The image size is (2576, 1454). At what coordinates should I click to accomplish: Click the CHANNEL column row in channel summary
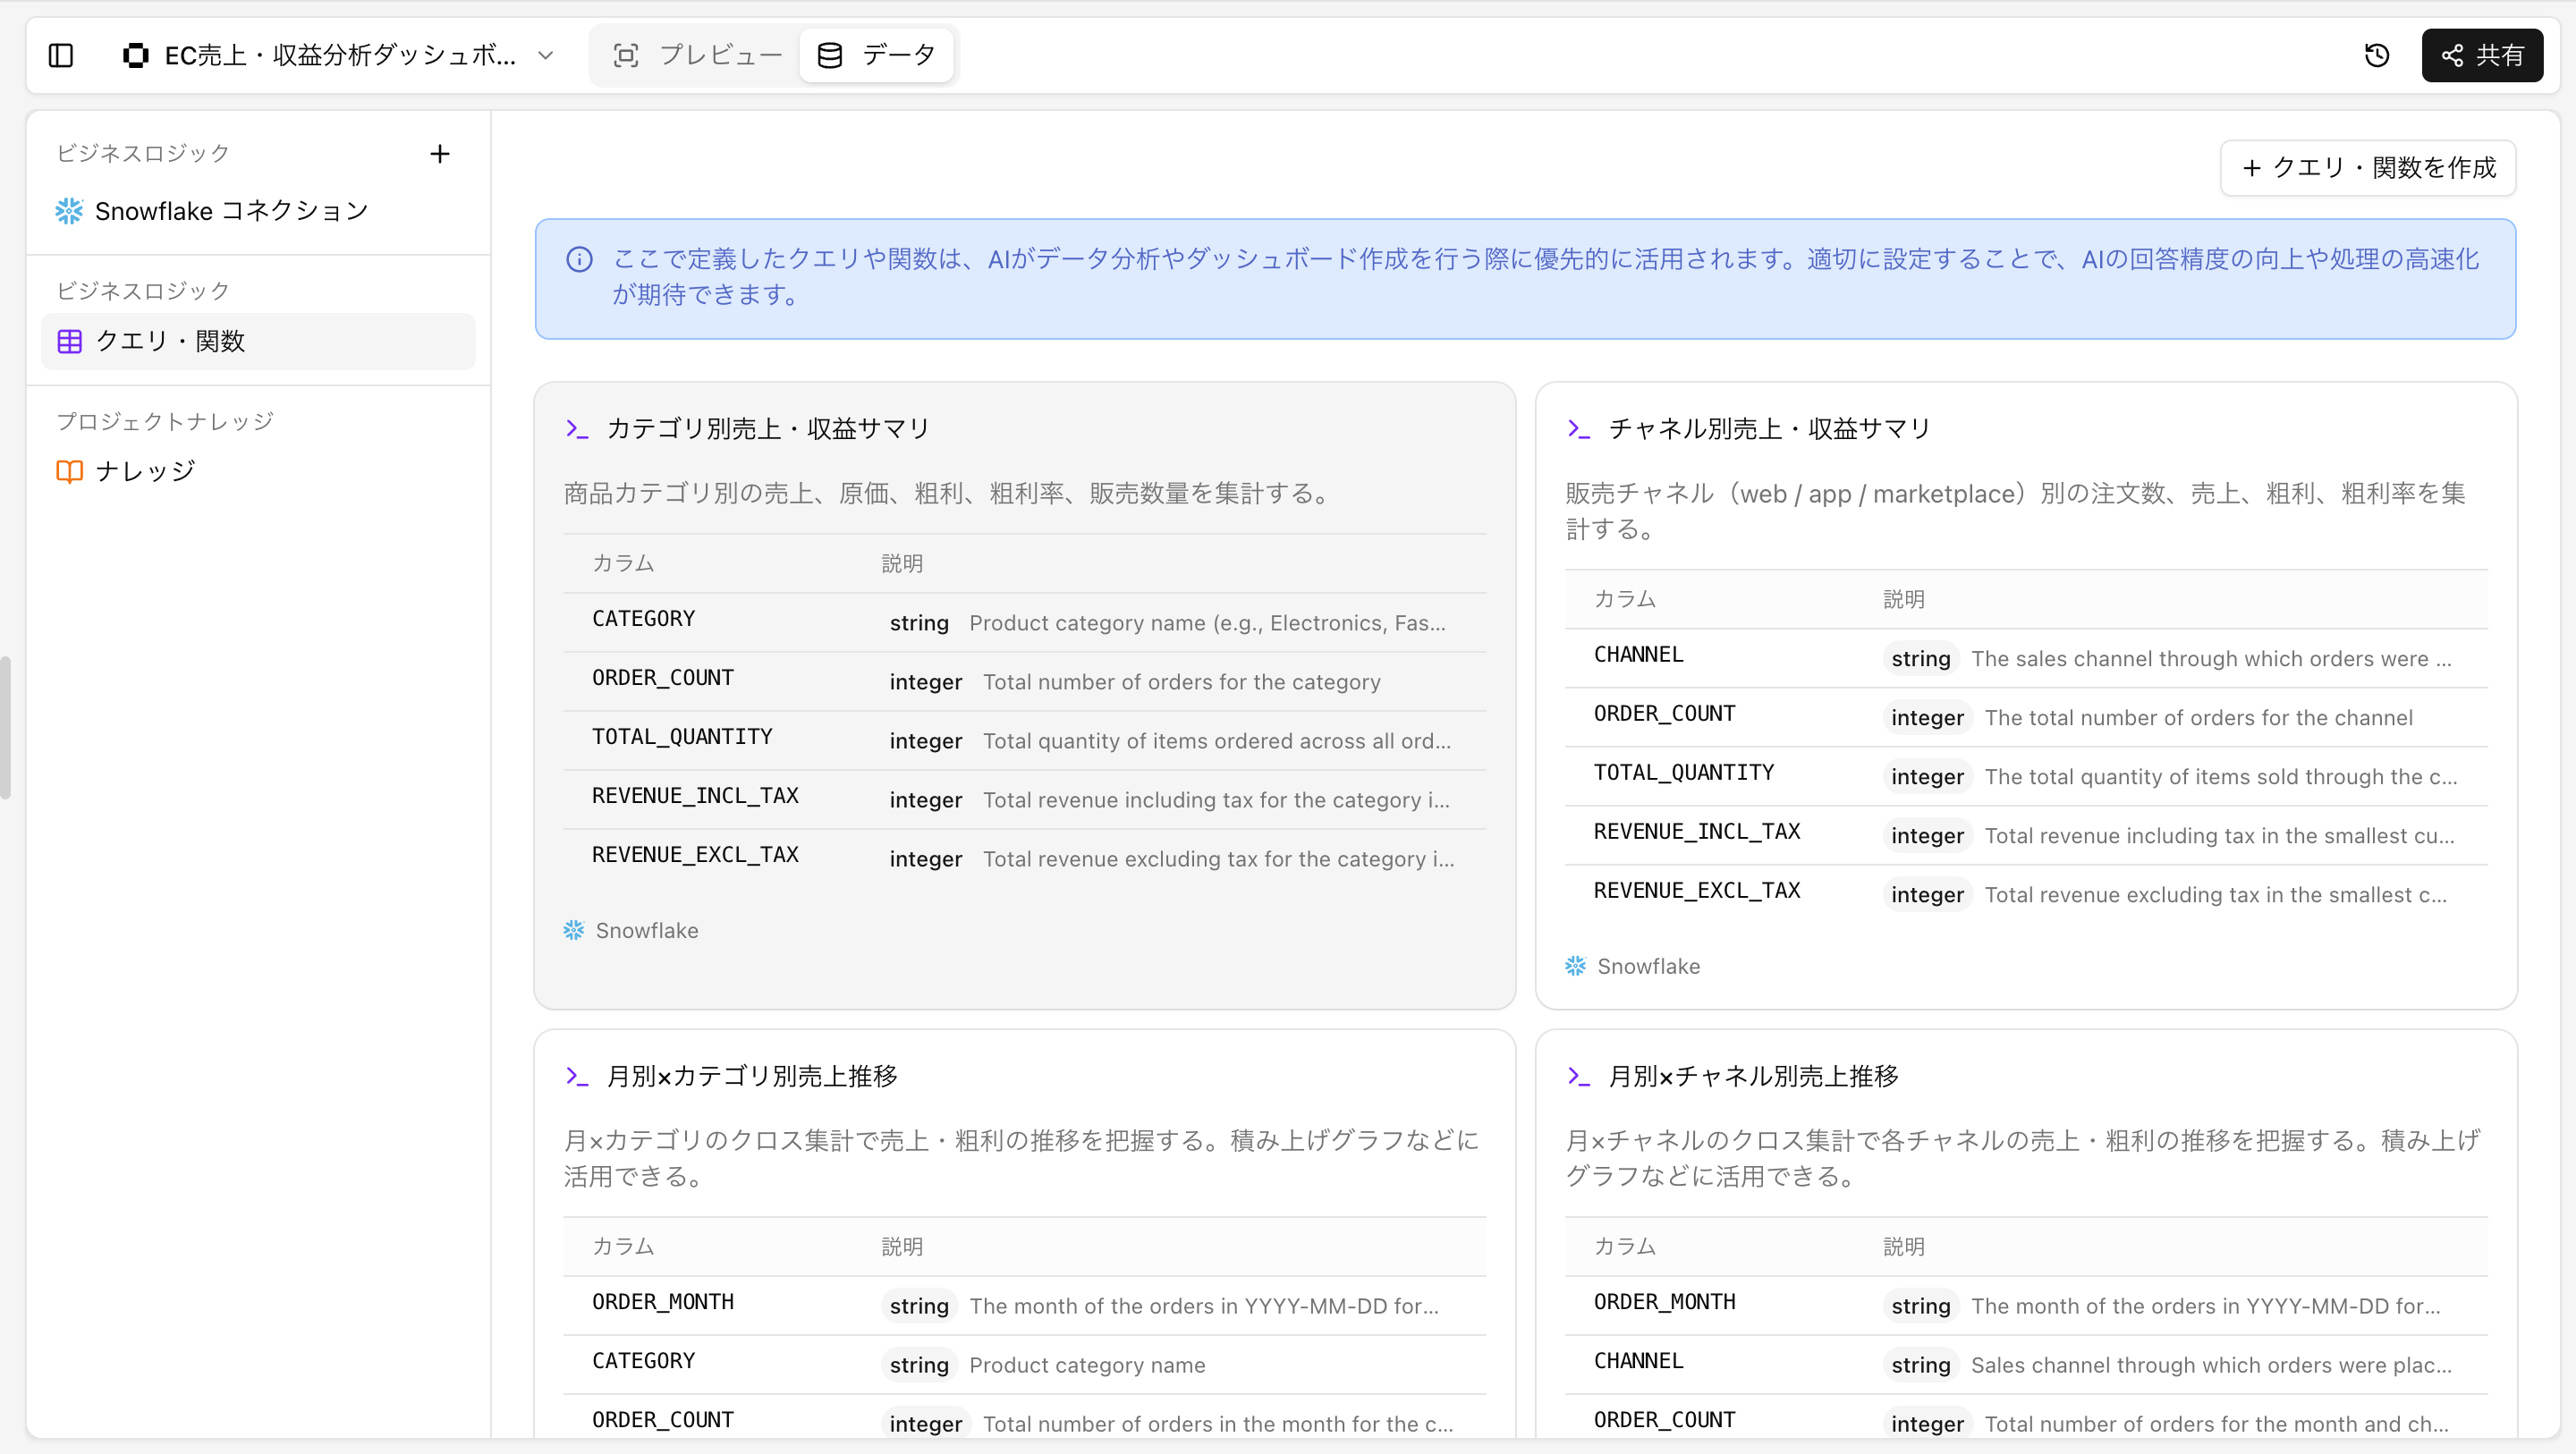(x=1638, y=655)
